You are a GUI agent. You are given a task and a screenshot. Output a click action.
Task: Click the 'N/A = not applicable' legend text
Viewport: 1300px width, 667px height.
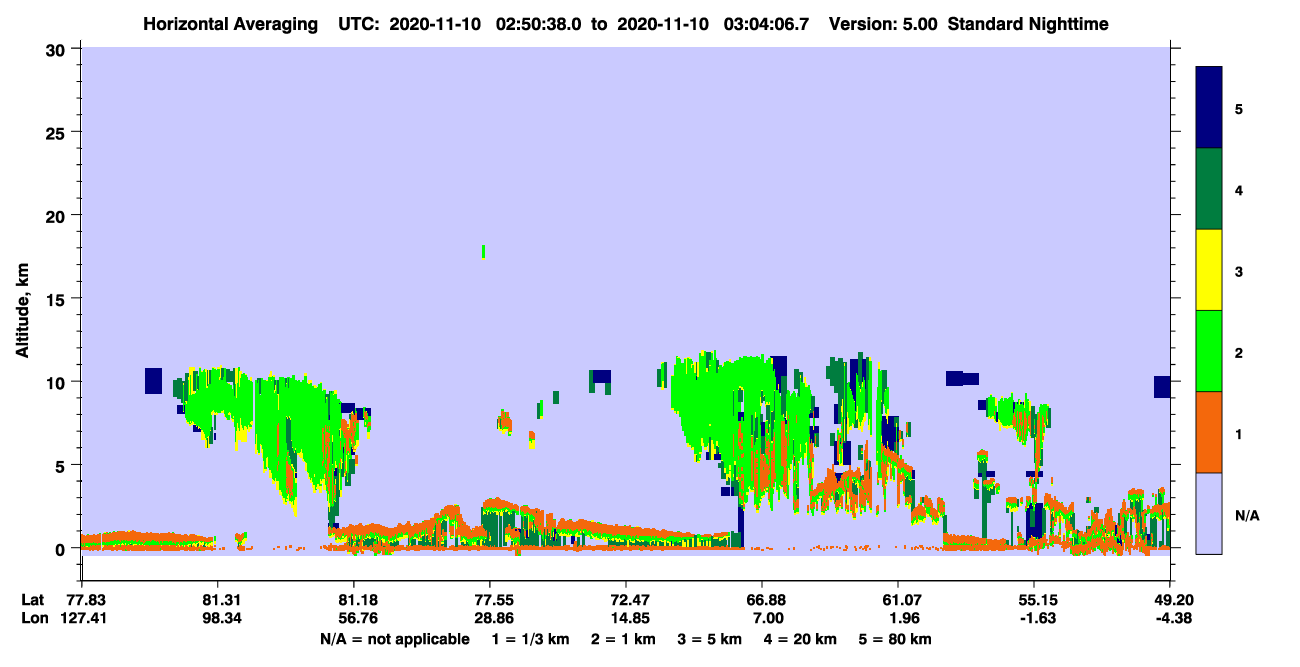[x=395, y=639]
